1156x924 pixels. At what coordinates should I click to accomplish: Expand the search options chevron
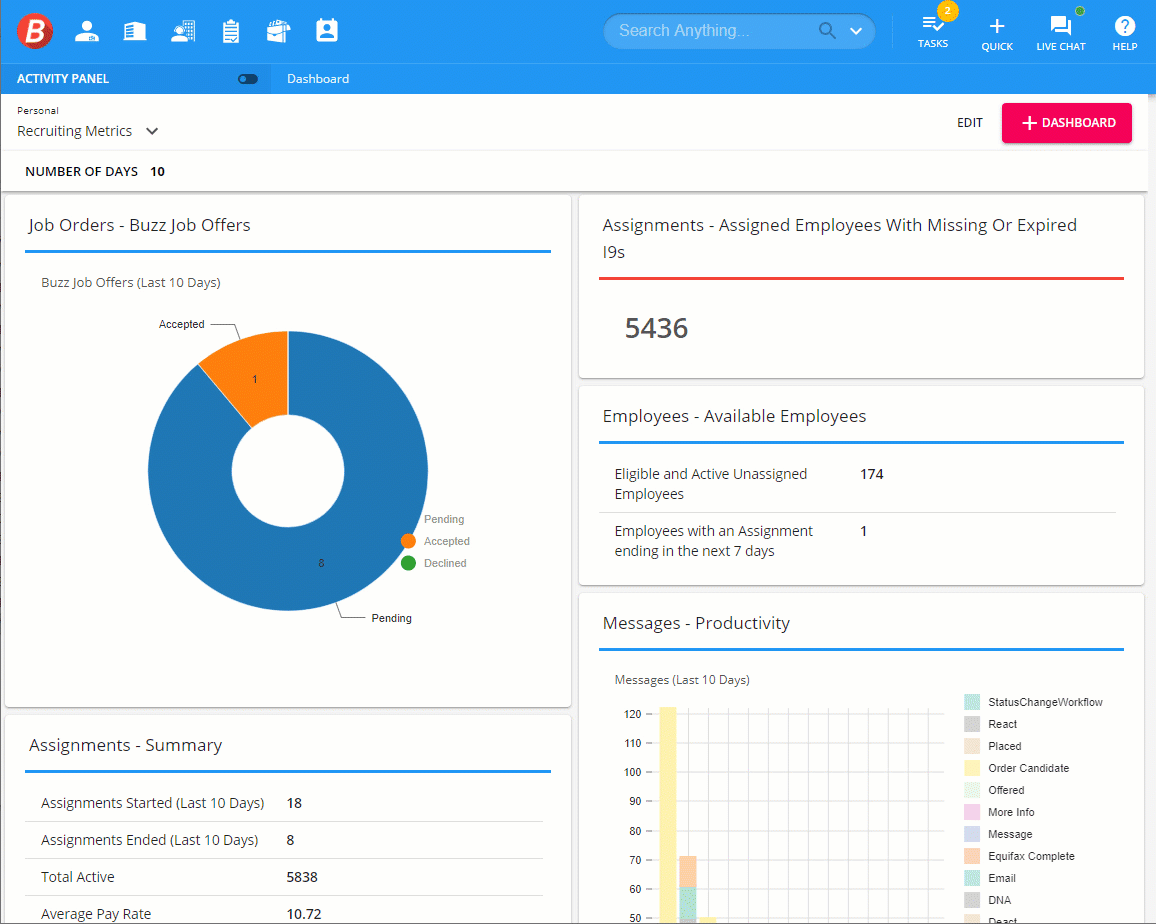[x=856, y=31]
